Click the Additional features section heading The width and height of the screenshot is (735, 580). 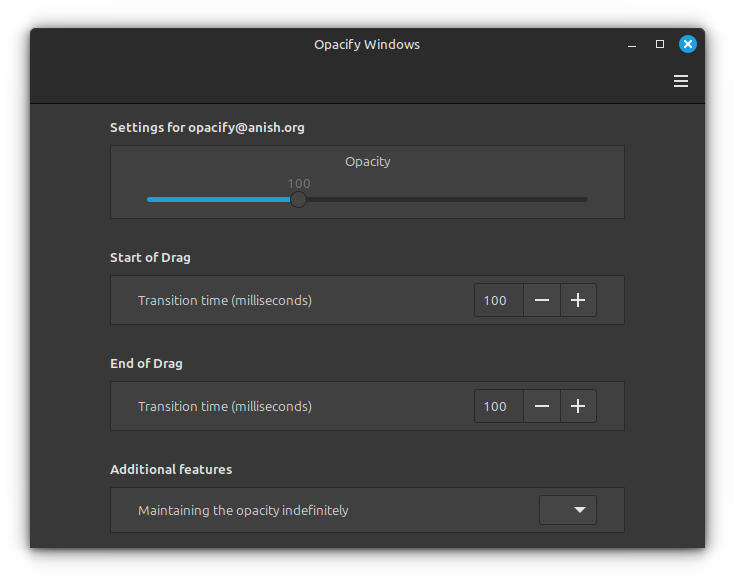171,469
